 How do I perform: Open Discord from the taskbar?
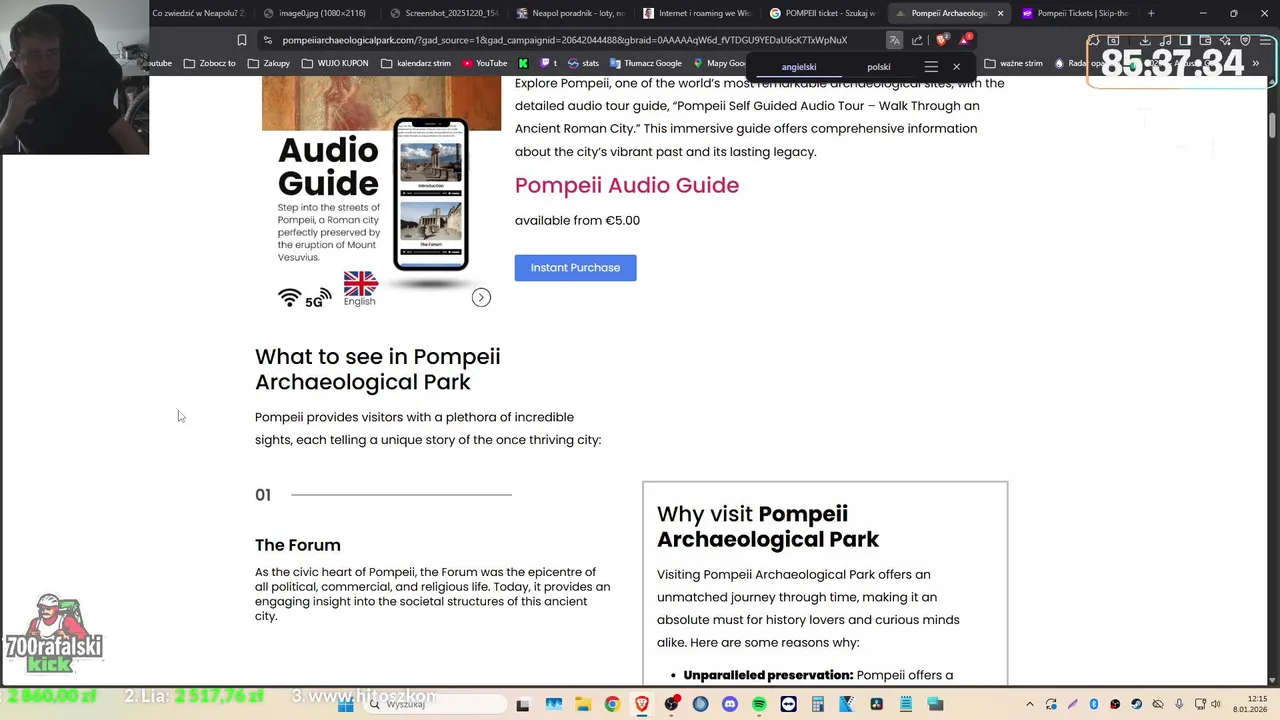click(x=729, y=705)
